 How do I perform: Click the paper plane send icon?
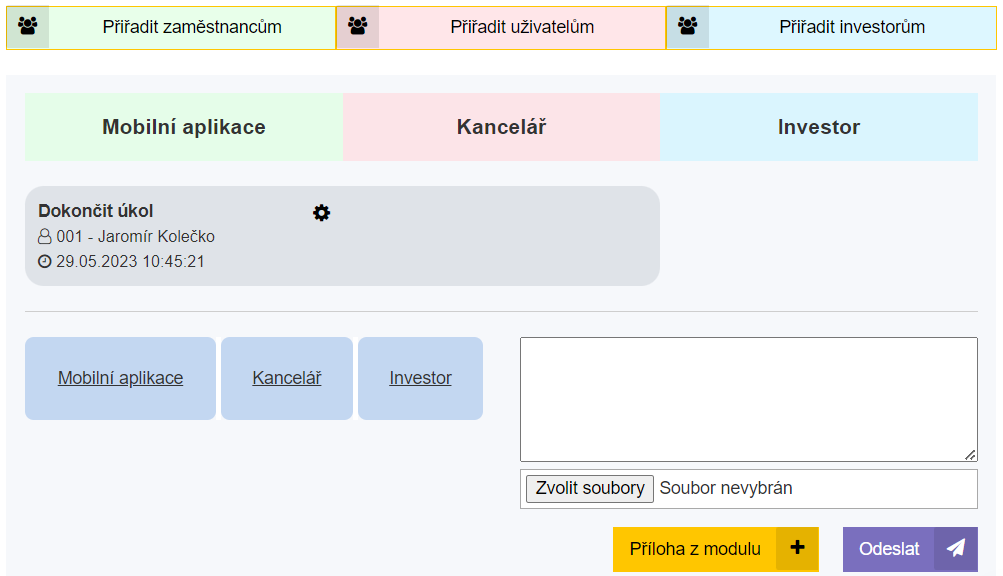pyautogui.click(x=956, y=548)
